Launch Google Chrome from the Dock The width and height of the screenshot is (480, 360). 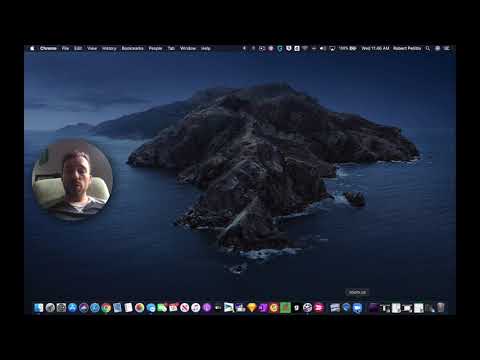[x=106, y=308]
